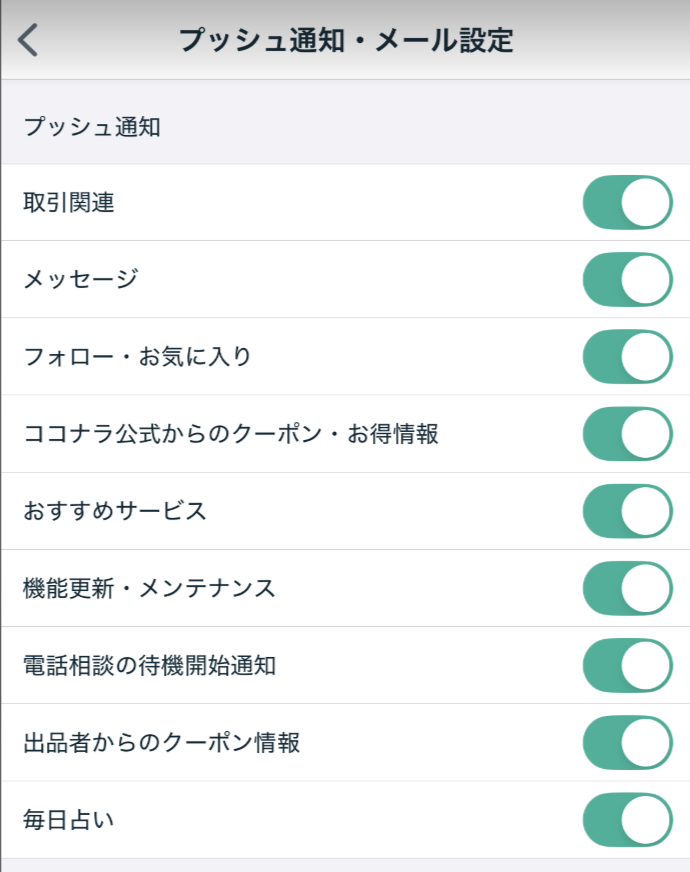Turn off 電話相談の待機開始通知 toggle

627,665
